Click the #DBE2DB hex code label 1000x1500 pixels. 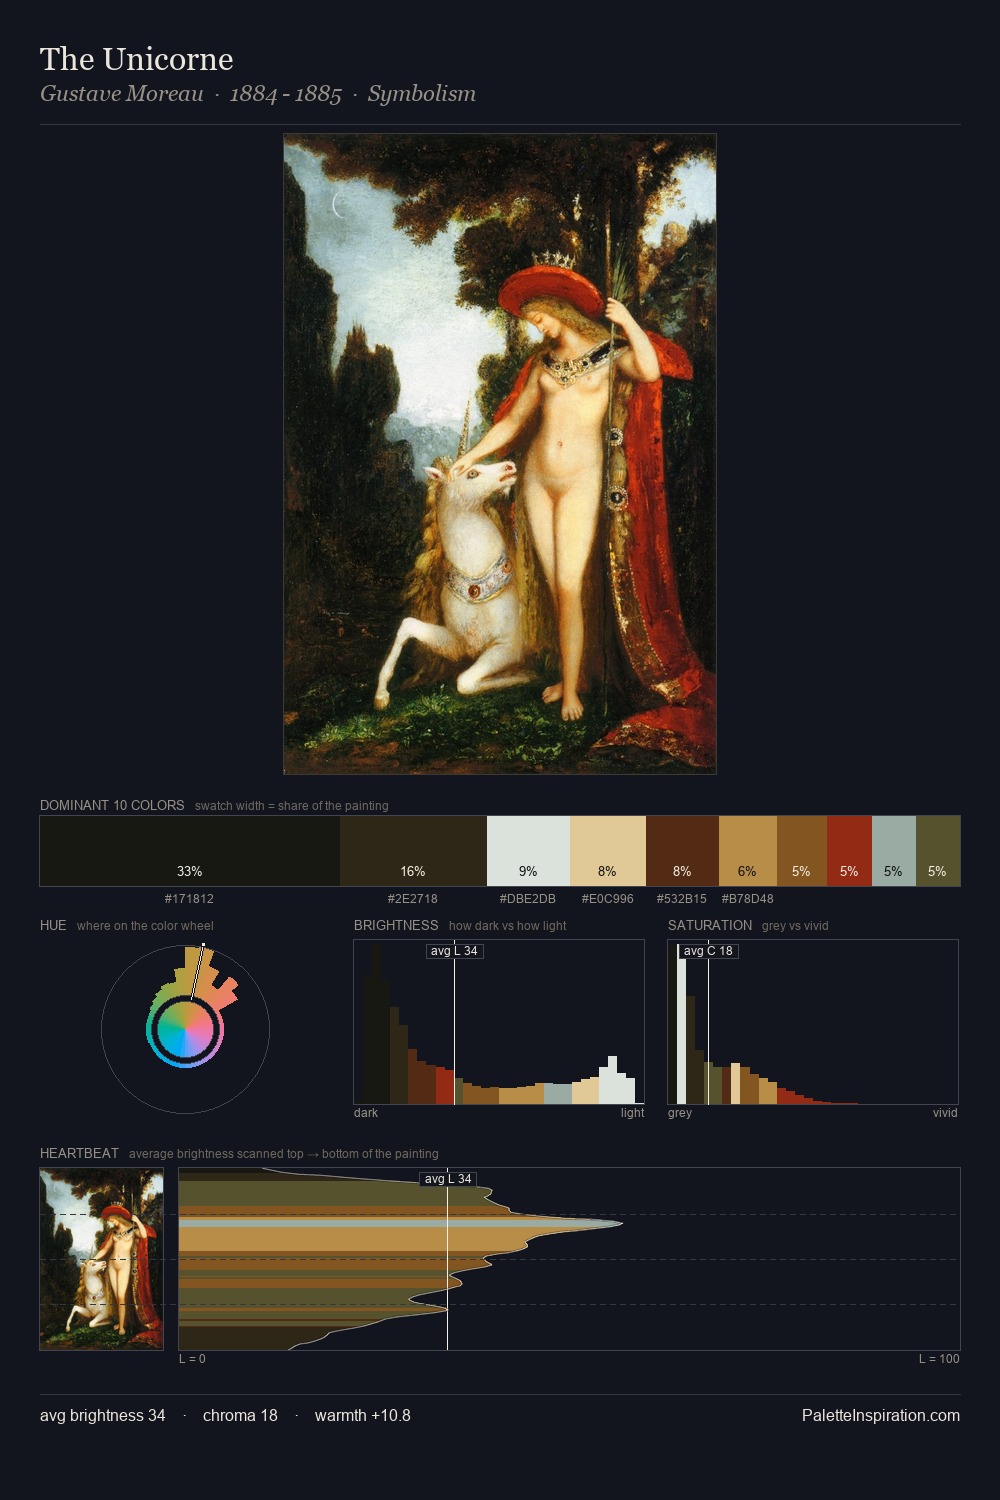pyautogui.click(x=528, y=899)
